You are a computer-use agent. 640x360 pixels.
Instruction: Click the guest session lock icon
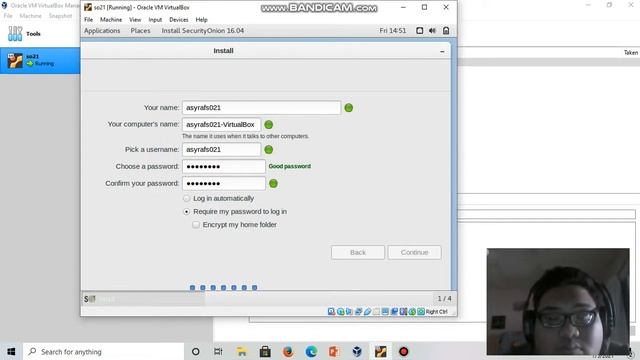pyautogui.click(x=446, y=31)
